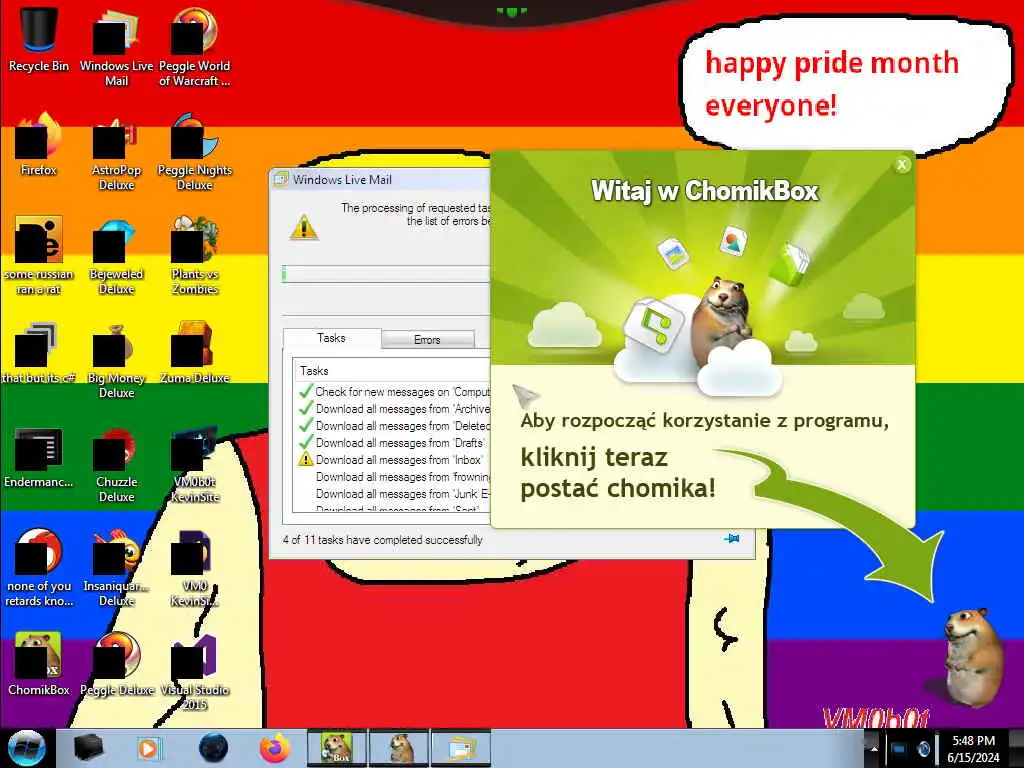Click '4 of 11 tasks have completed' status text
The image size is (1024, 768).
tap(383, 540)
